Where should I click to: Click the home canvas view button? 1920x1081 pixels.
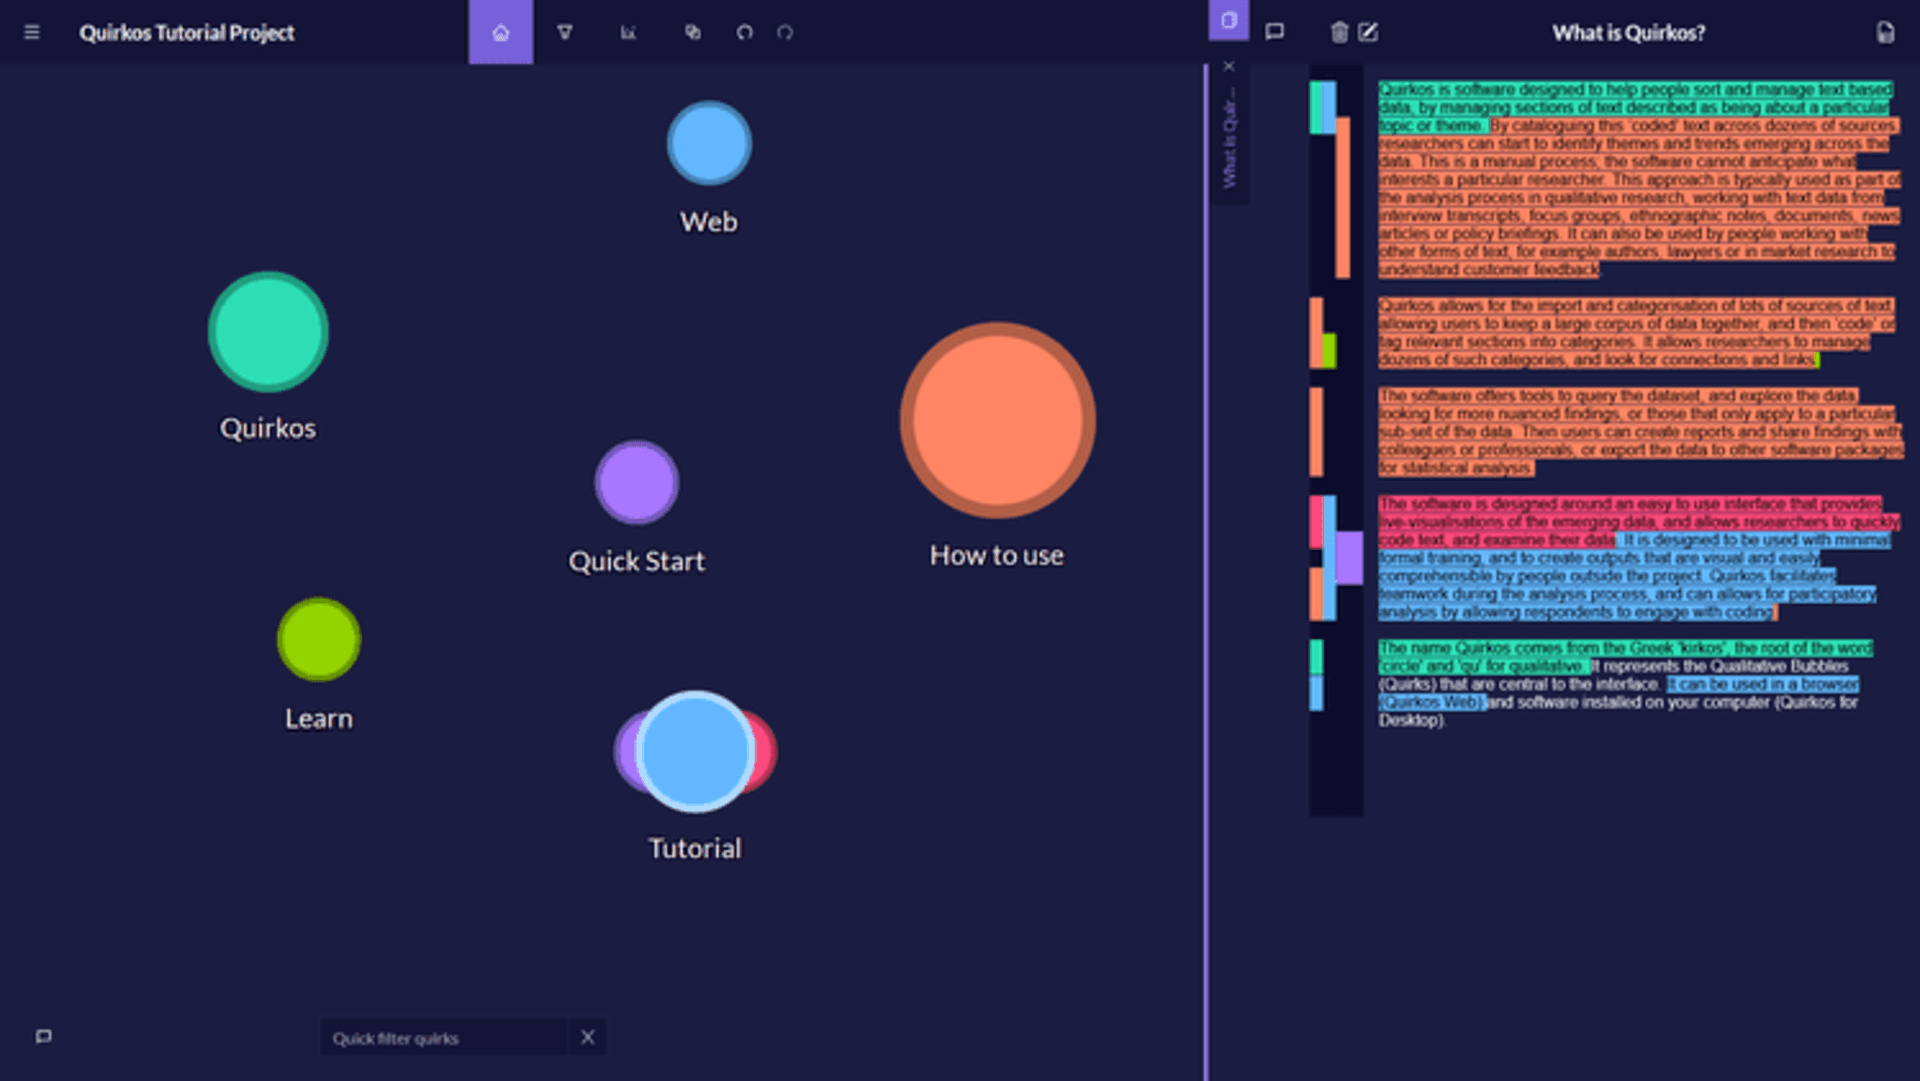pyautogui.click(x=500, y=33)
